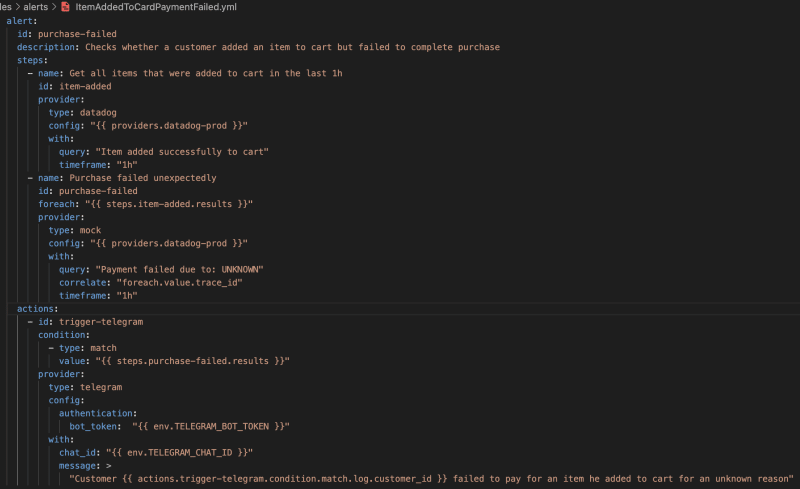Click the 'alert:' top-level key
The height and width of the screenshot is (489, 800).
click(x=22, y=21)
